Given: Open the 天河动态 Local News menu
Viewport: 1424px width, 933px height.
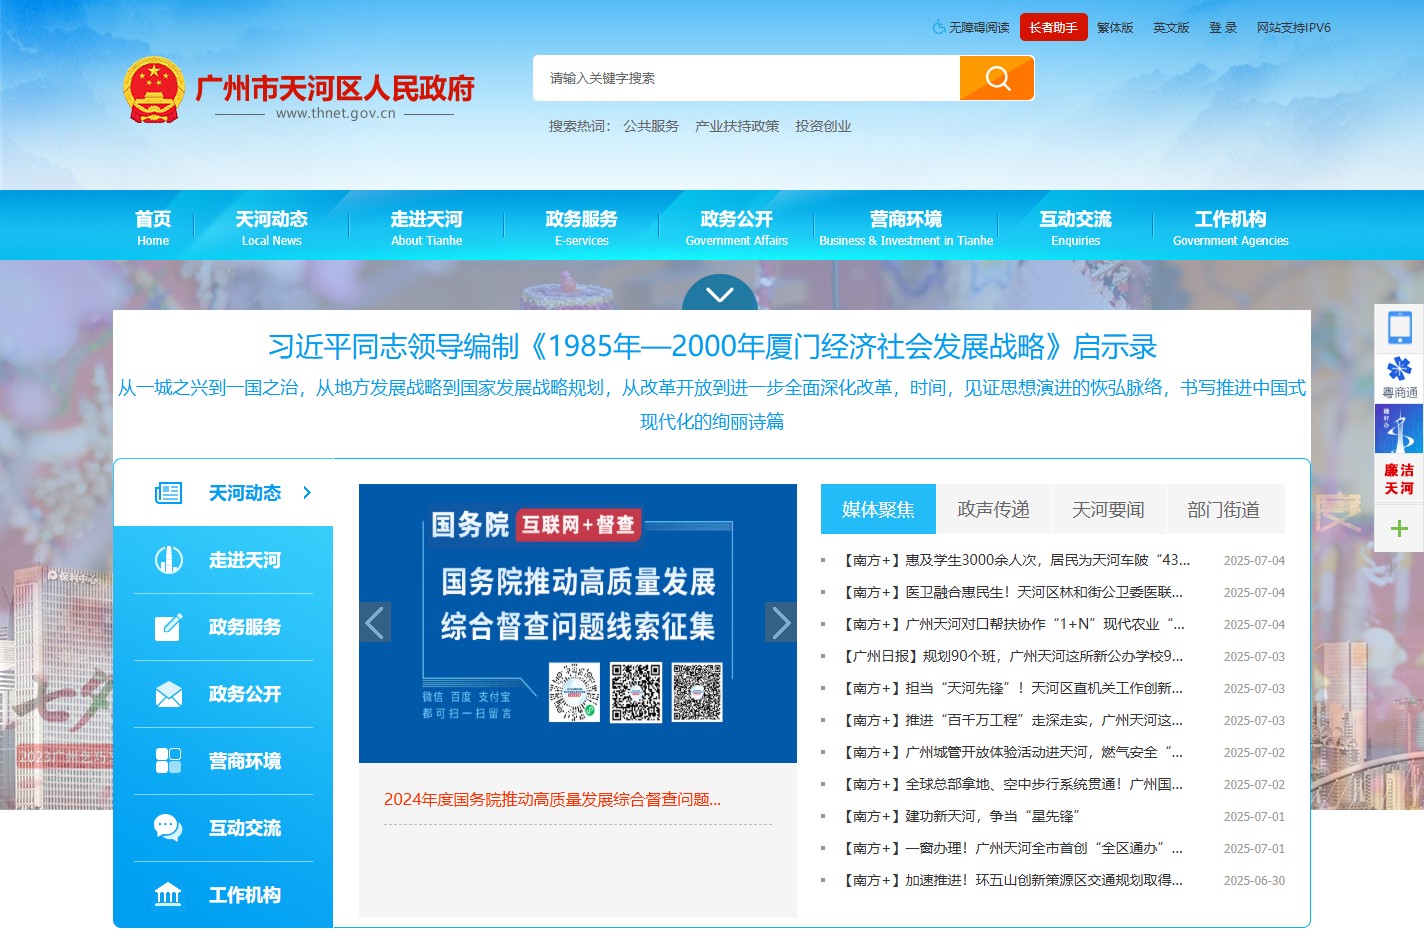Looking at the screenshot, I should click(271, 227).
